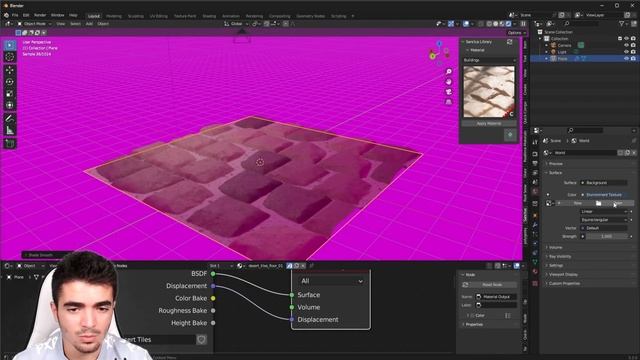Click the Reset Node button
The width and height of the screenshot is (640, 360).
pyautogui.click(x=489, y=284)
